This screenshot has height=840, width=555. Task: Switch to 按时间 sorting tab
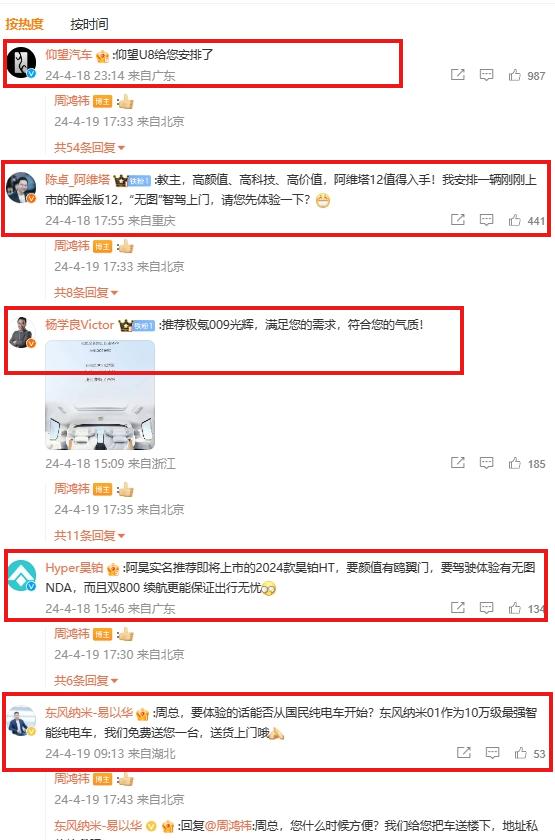coord(89,24)
